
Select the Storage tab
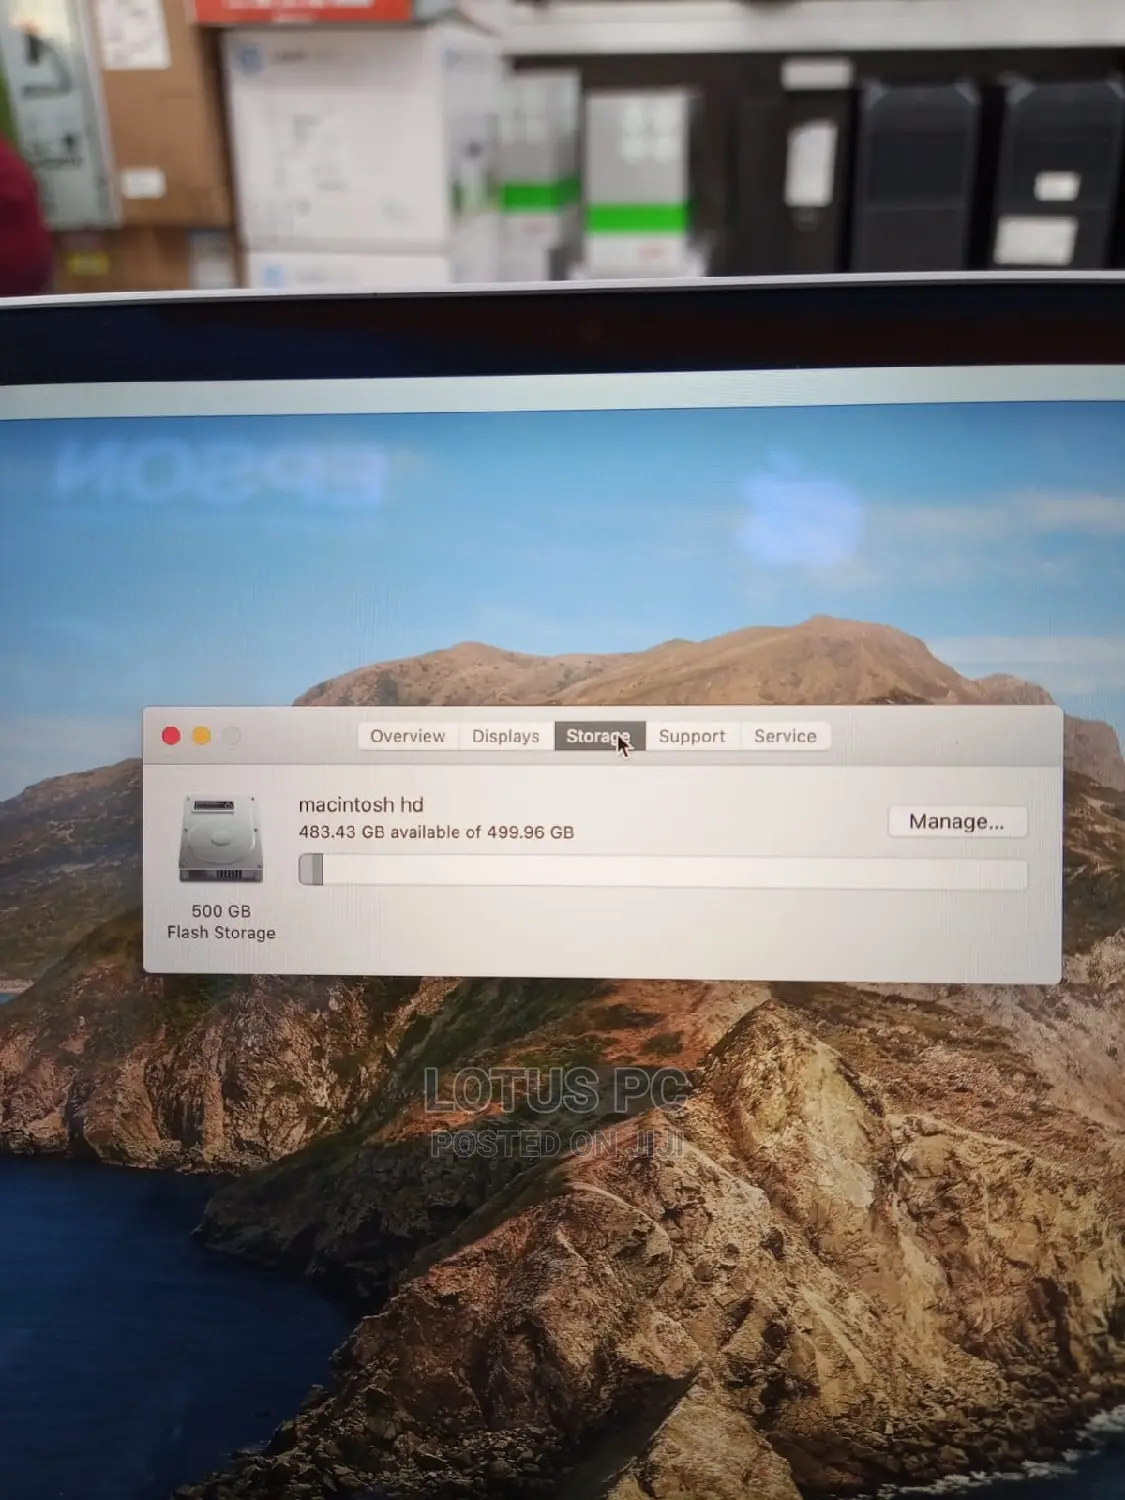pos(599,736)
